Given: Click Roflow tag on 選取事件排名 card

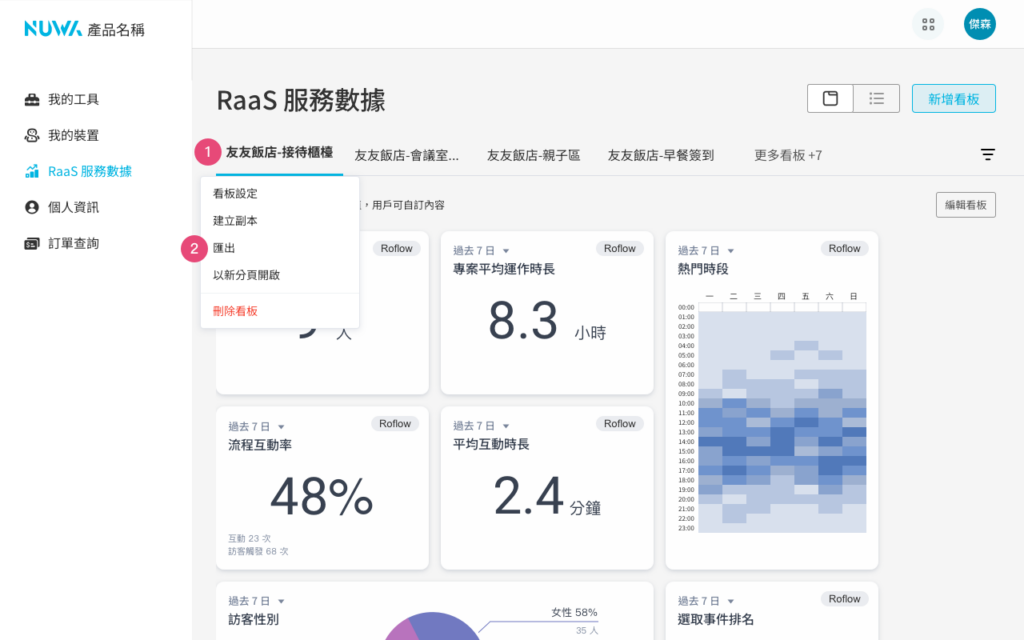Looking at the screenshot, I should [844, 599].
